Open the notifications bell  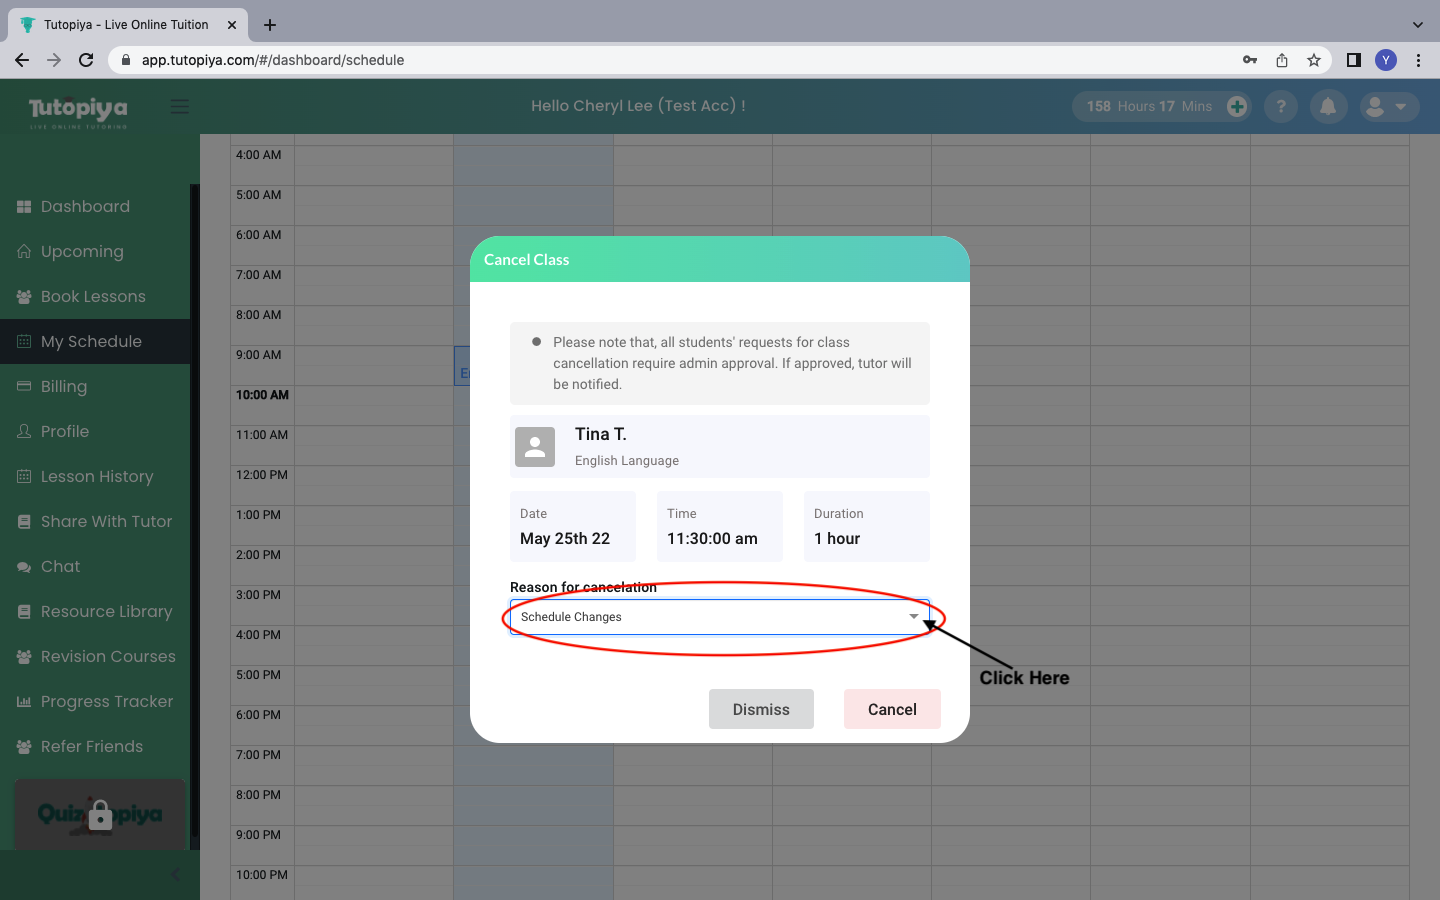tap(1328, 106)
